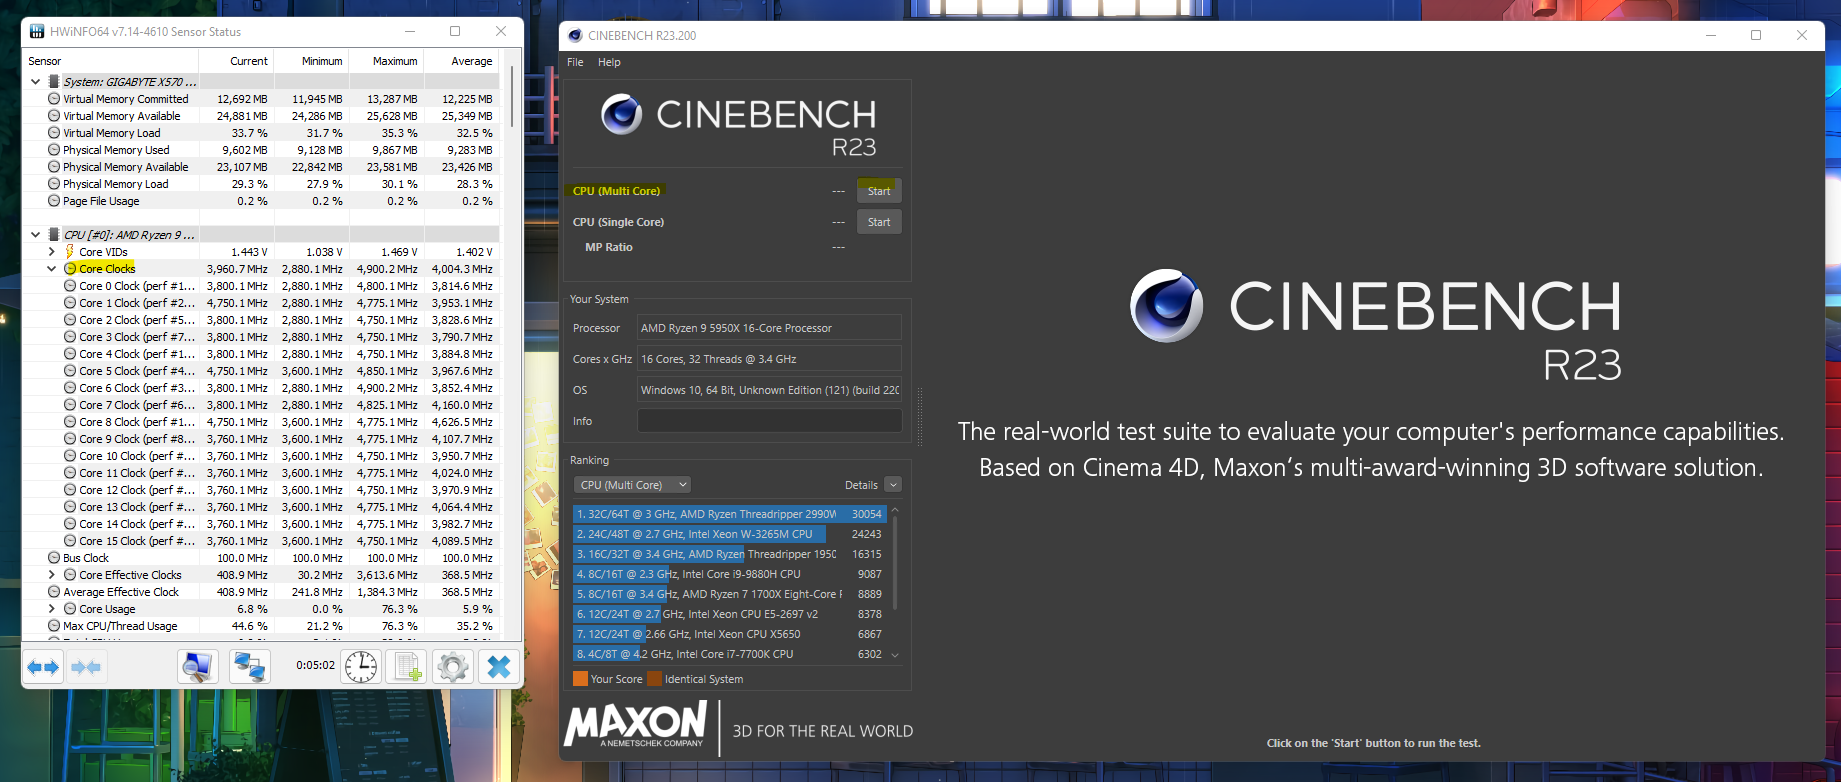Click the system GIGABYTE X570 chip icon
This screenshot has height=782, width=1841.
pos(54,82)
